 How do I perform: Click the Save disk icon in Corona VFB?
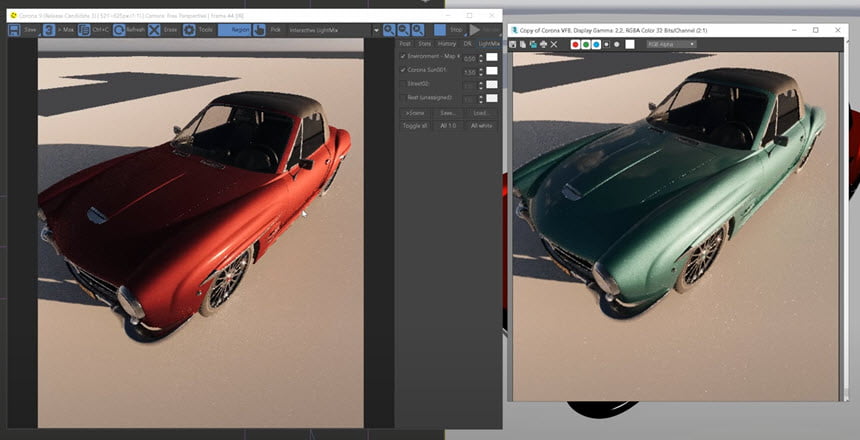[14, 30]
